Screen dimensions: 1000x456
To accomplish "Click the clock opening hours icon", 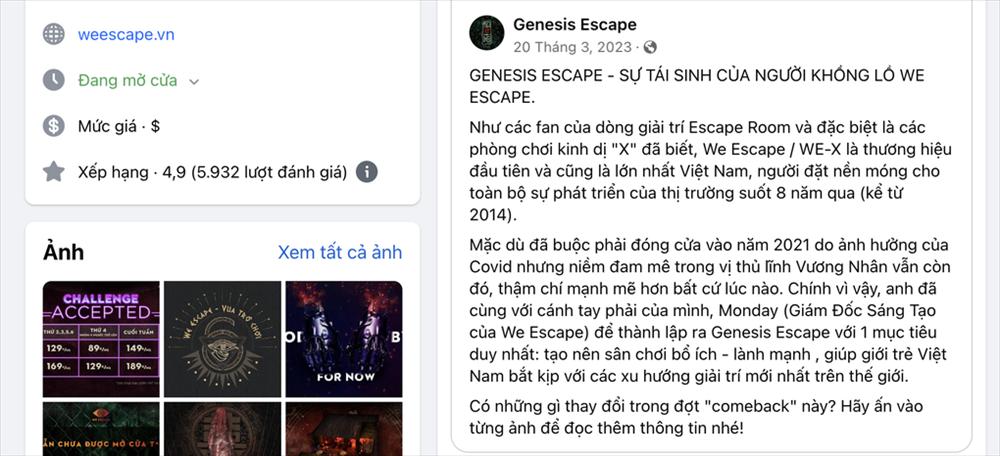I will pos(54,80).
